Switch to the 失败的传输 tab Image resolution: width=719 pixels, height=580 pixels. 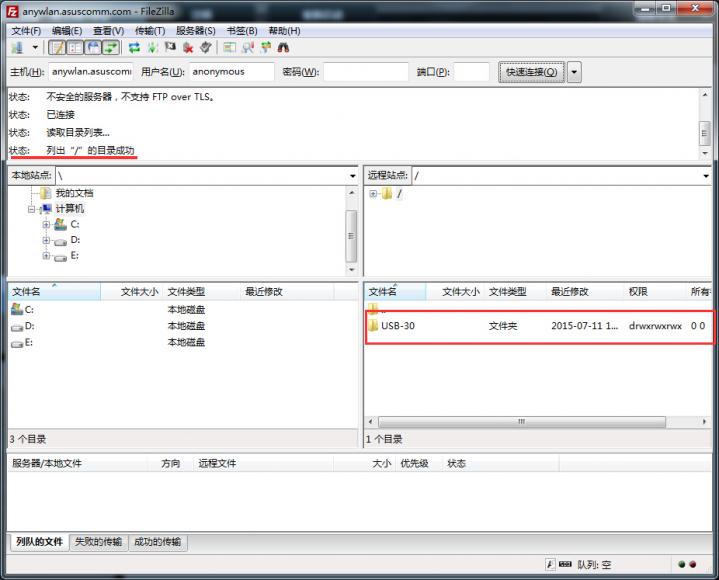click(99, 542)
